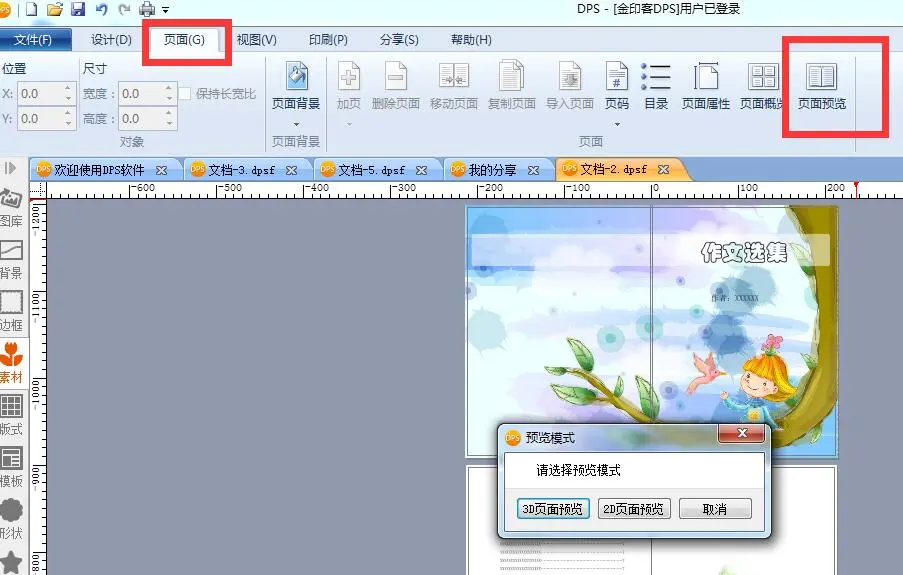Increase 宽度 value with stepper arrow
903x575 pixels.
[x=169, y=88]
